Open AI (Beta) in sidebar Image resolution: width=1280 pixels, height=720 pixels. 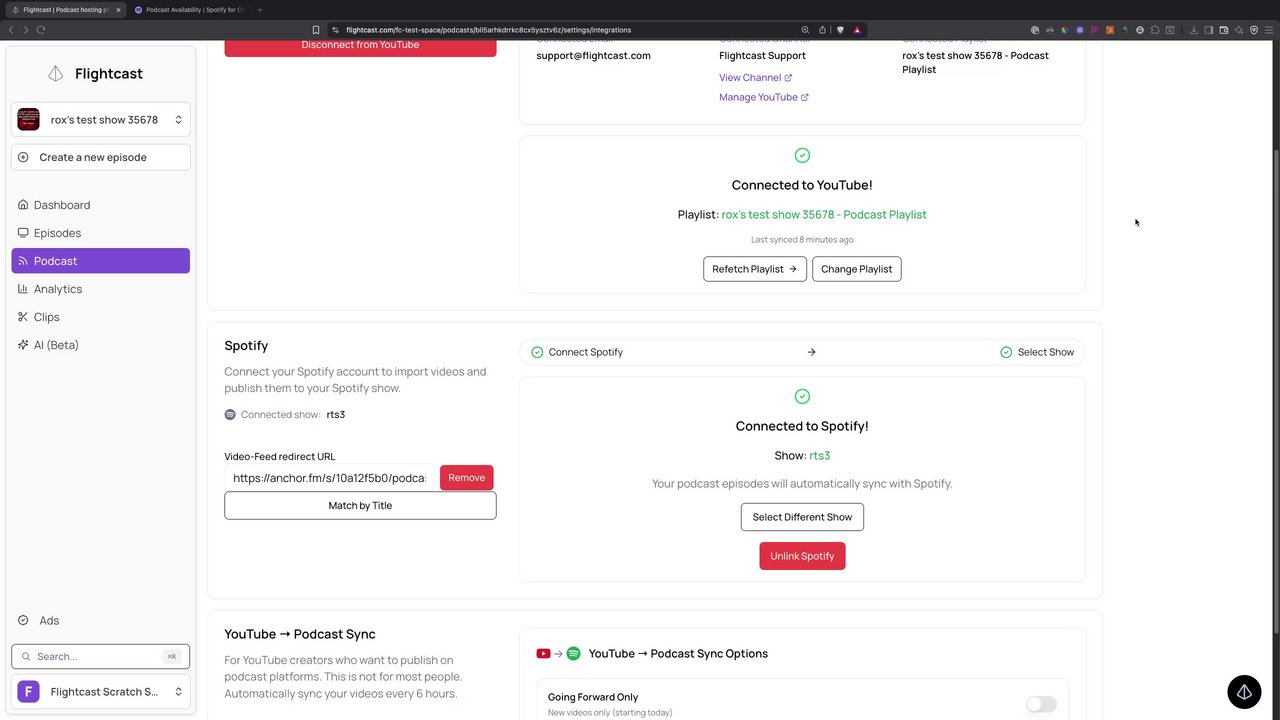pyautogui.click(x=100, y=345)
